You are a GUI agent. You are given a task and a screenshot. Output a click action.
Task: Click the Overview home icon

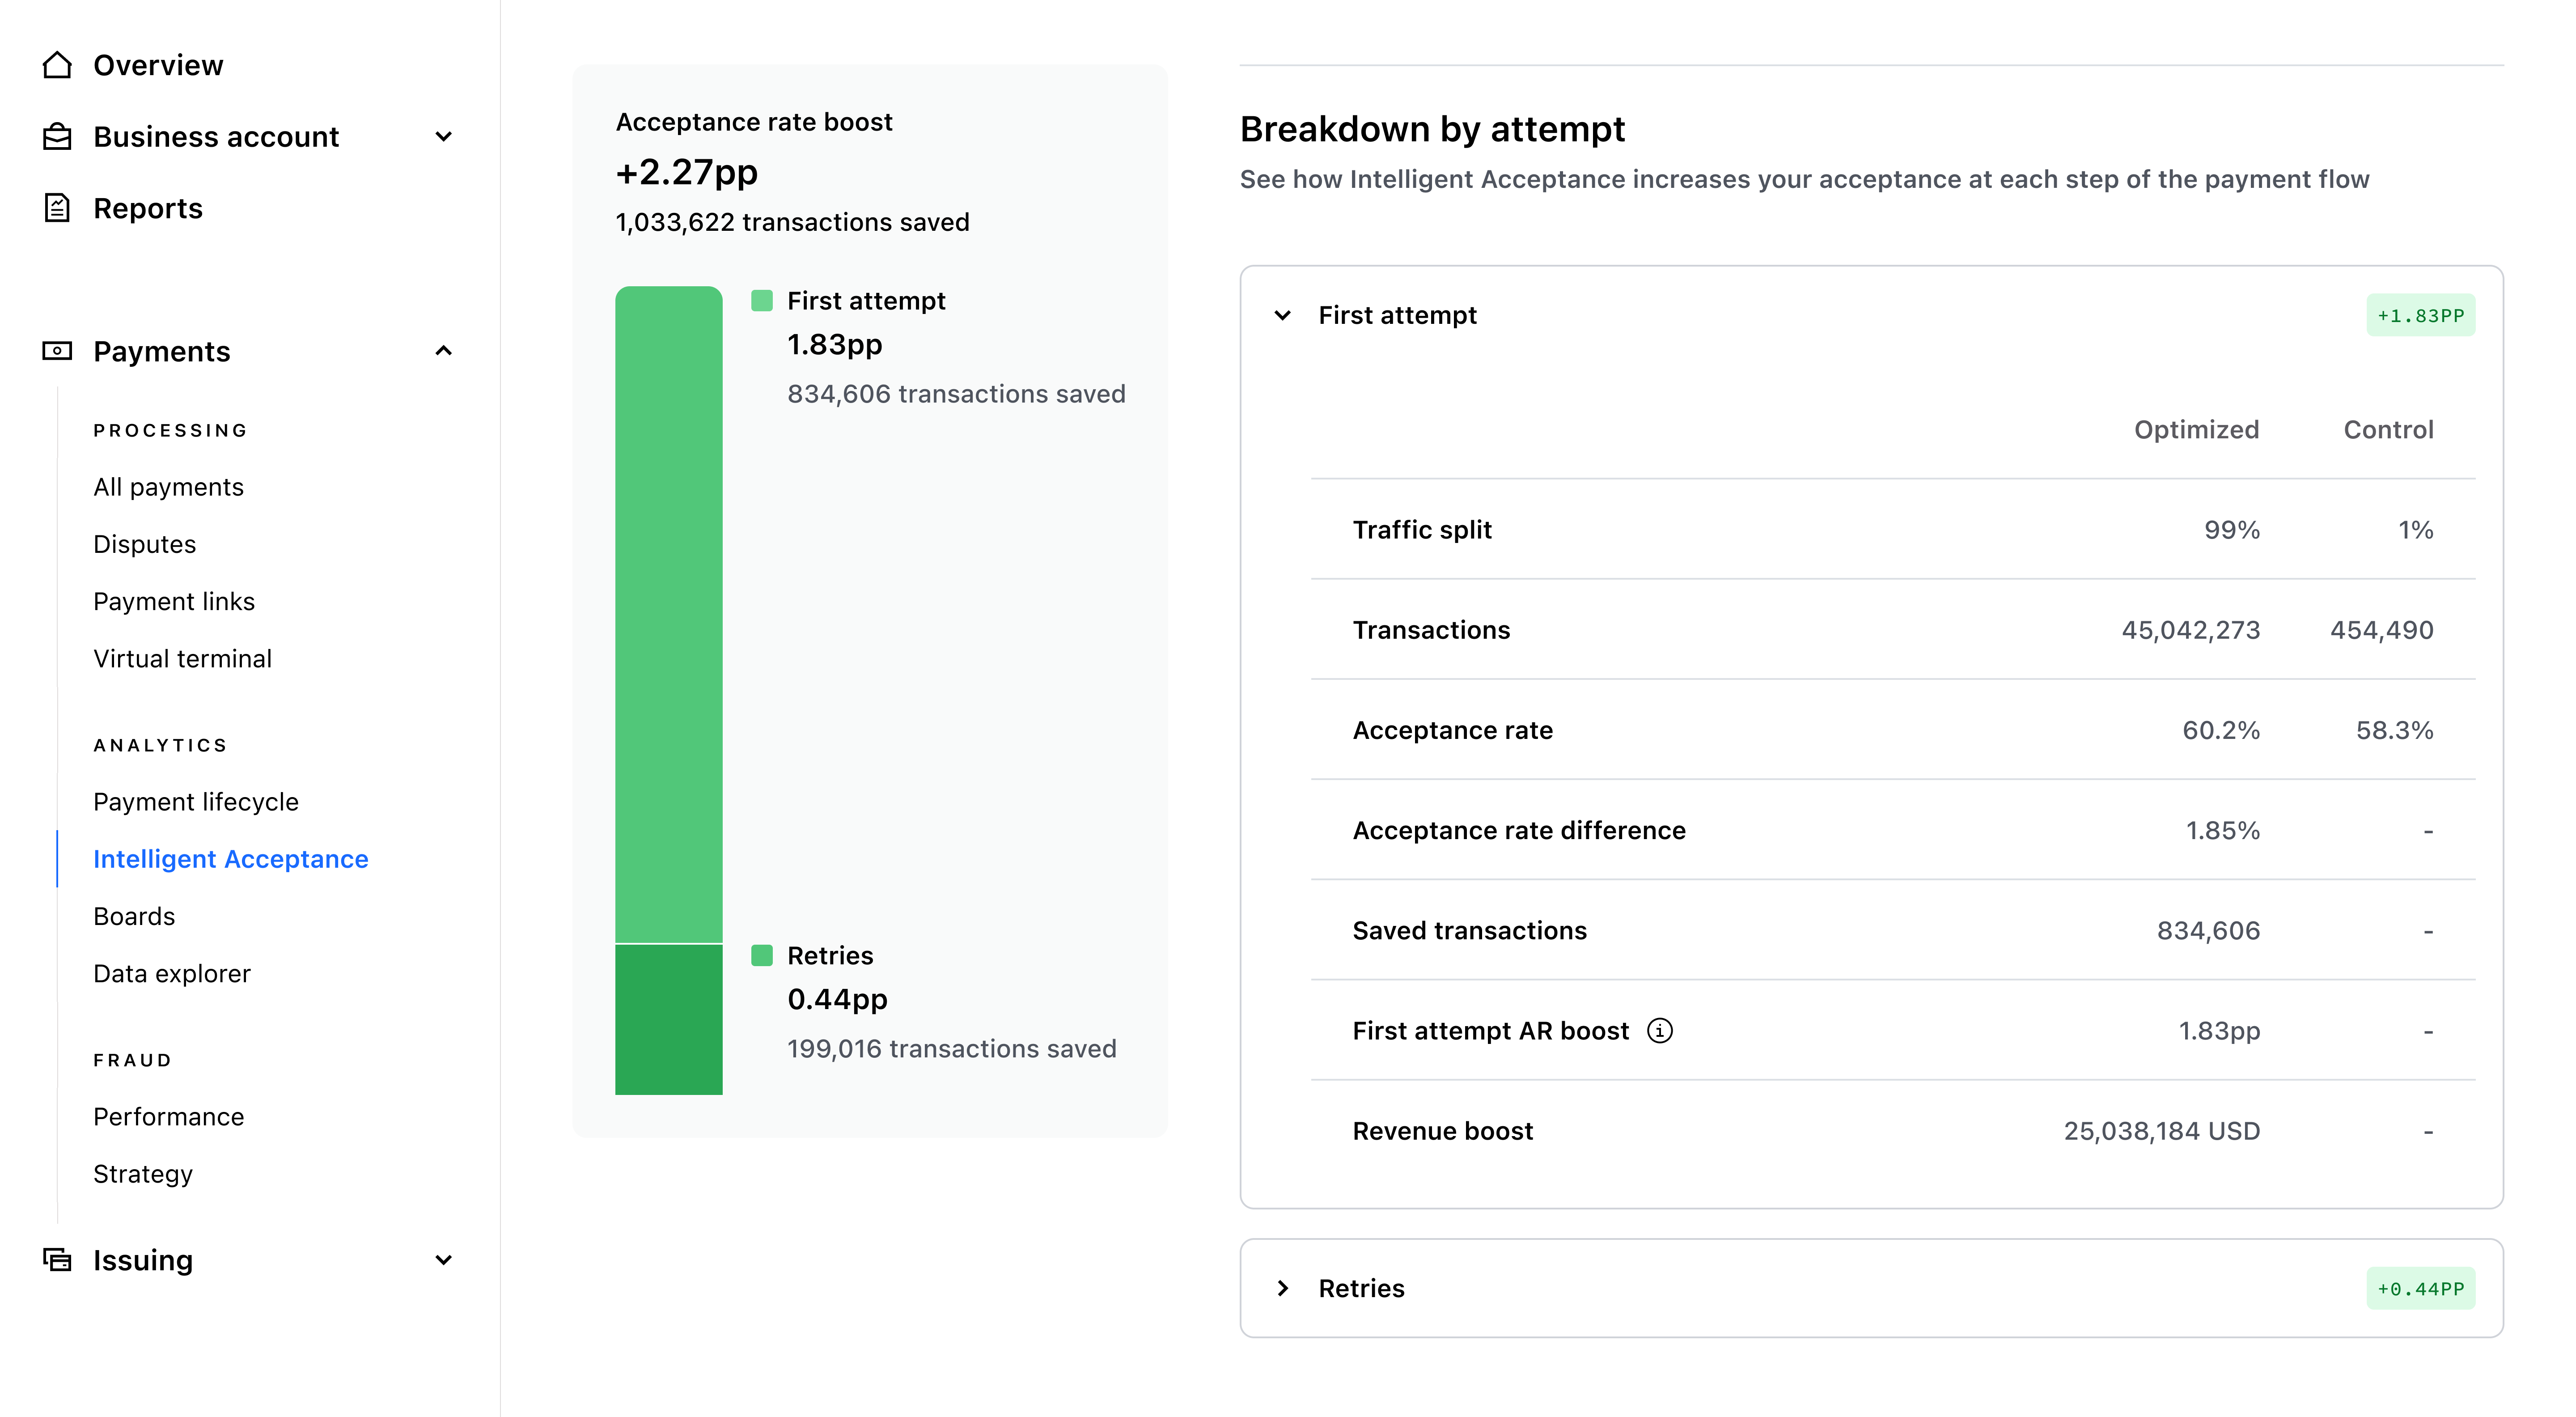(57, 65)
